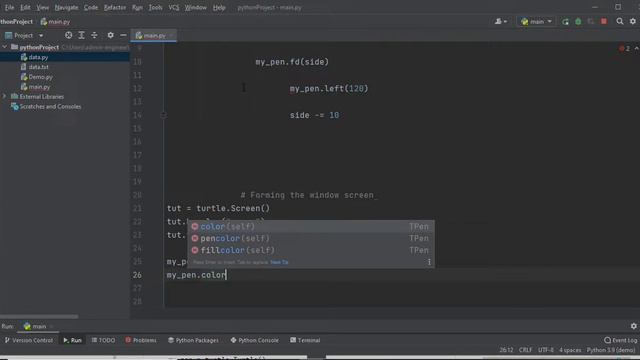The height and width of the screenshot is (360, 640).
Task: Click the CRLF line separator status
Action: point(525,350)
